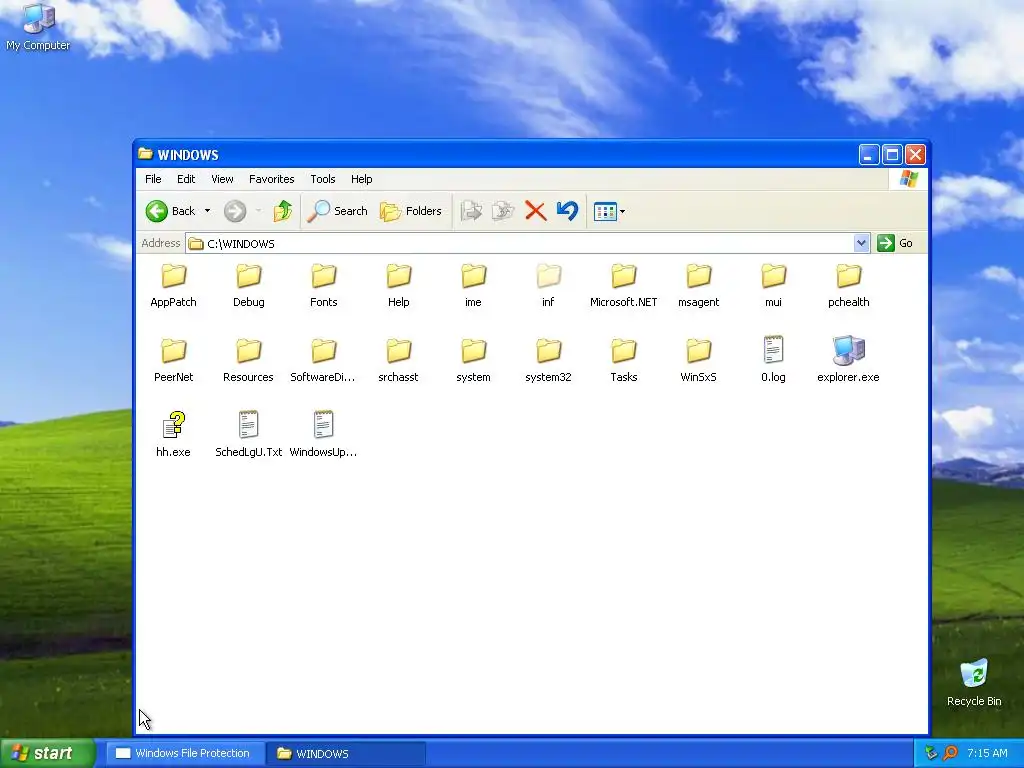
Task: Select the hh.exe help icon
Action: coord(174,424)
